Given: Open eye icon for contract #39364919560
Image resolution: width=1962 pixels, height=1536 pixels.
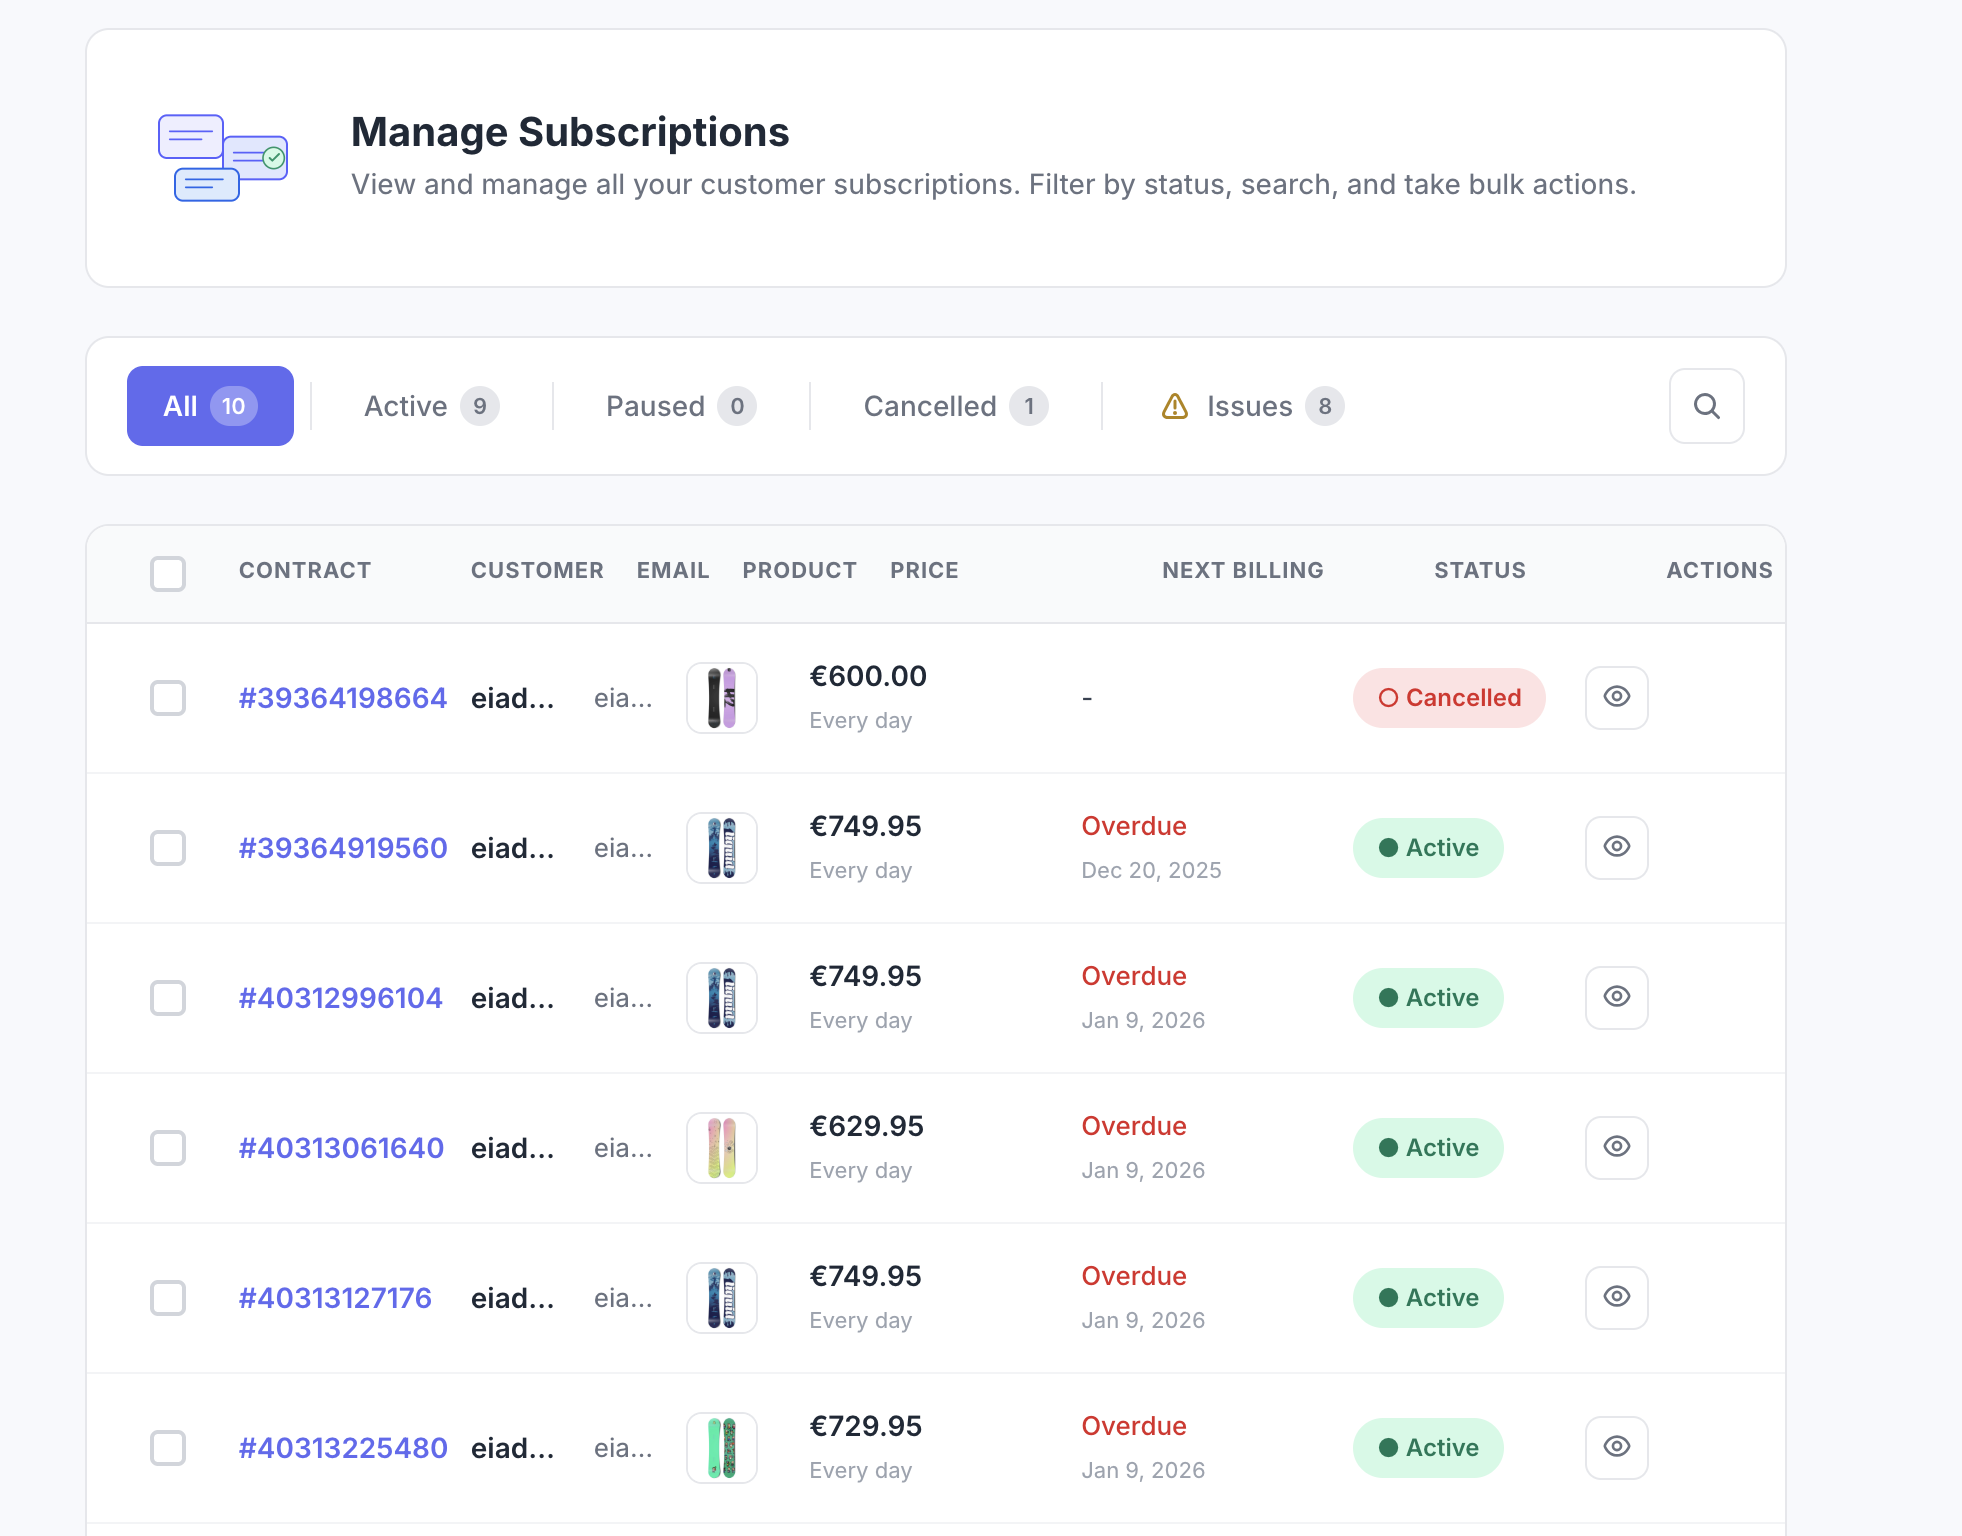Looking at the screenshot, I should (x=1616, y=847).
